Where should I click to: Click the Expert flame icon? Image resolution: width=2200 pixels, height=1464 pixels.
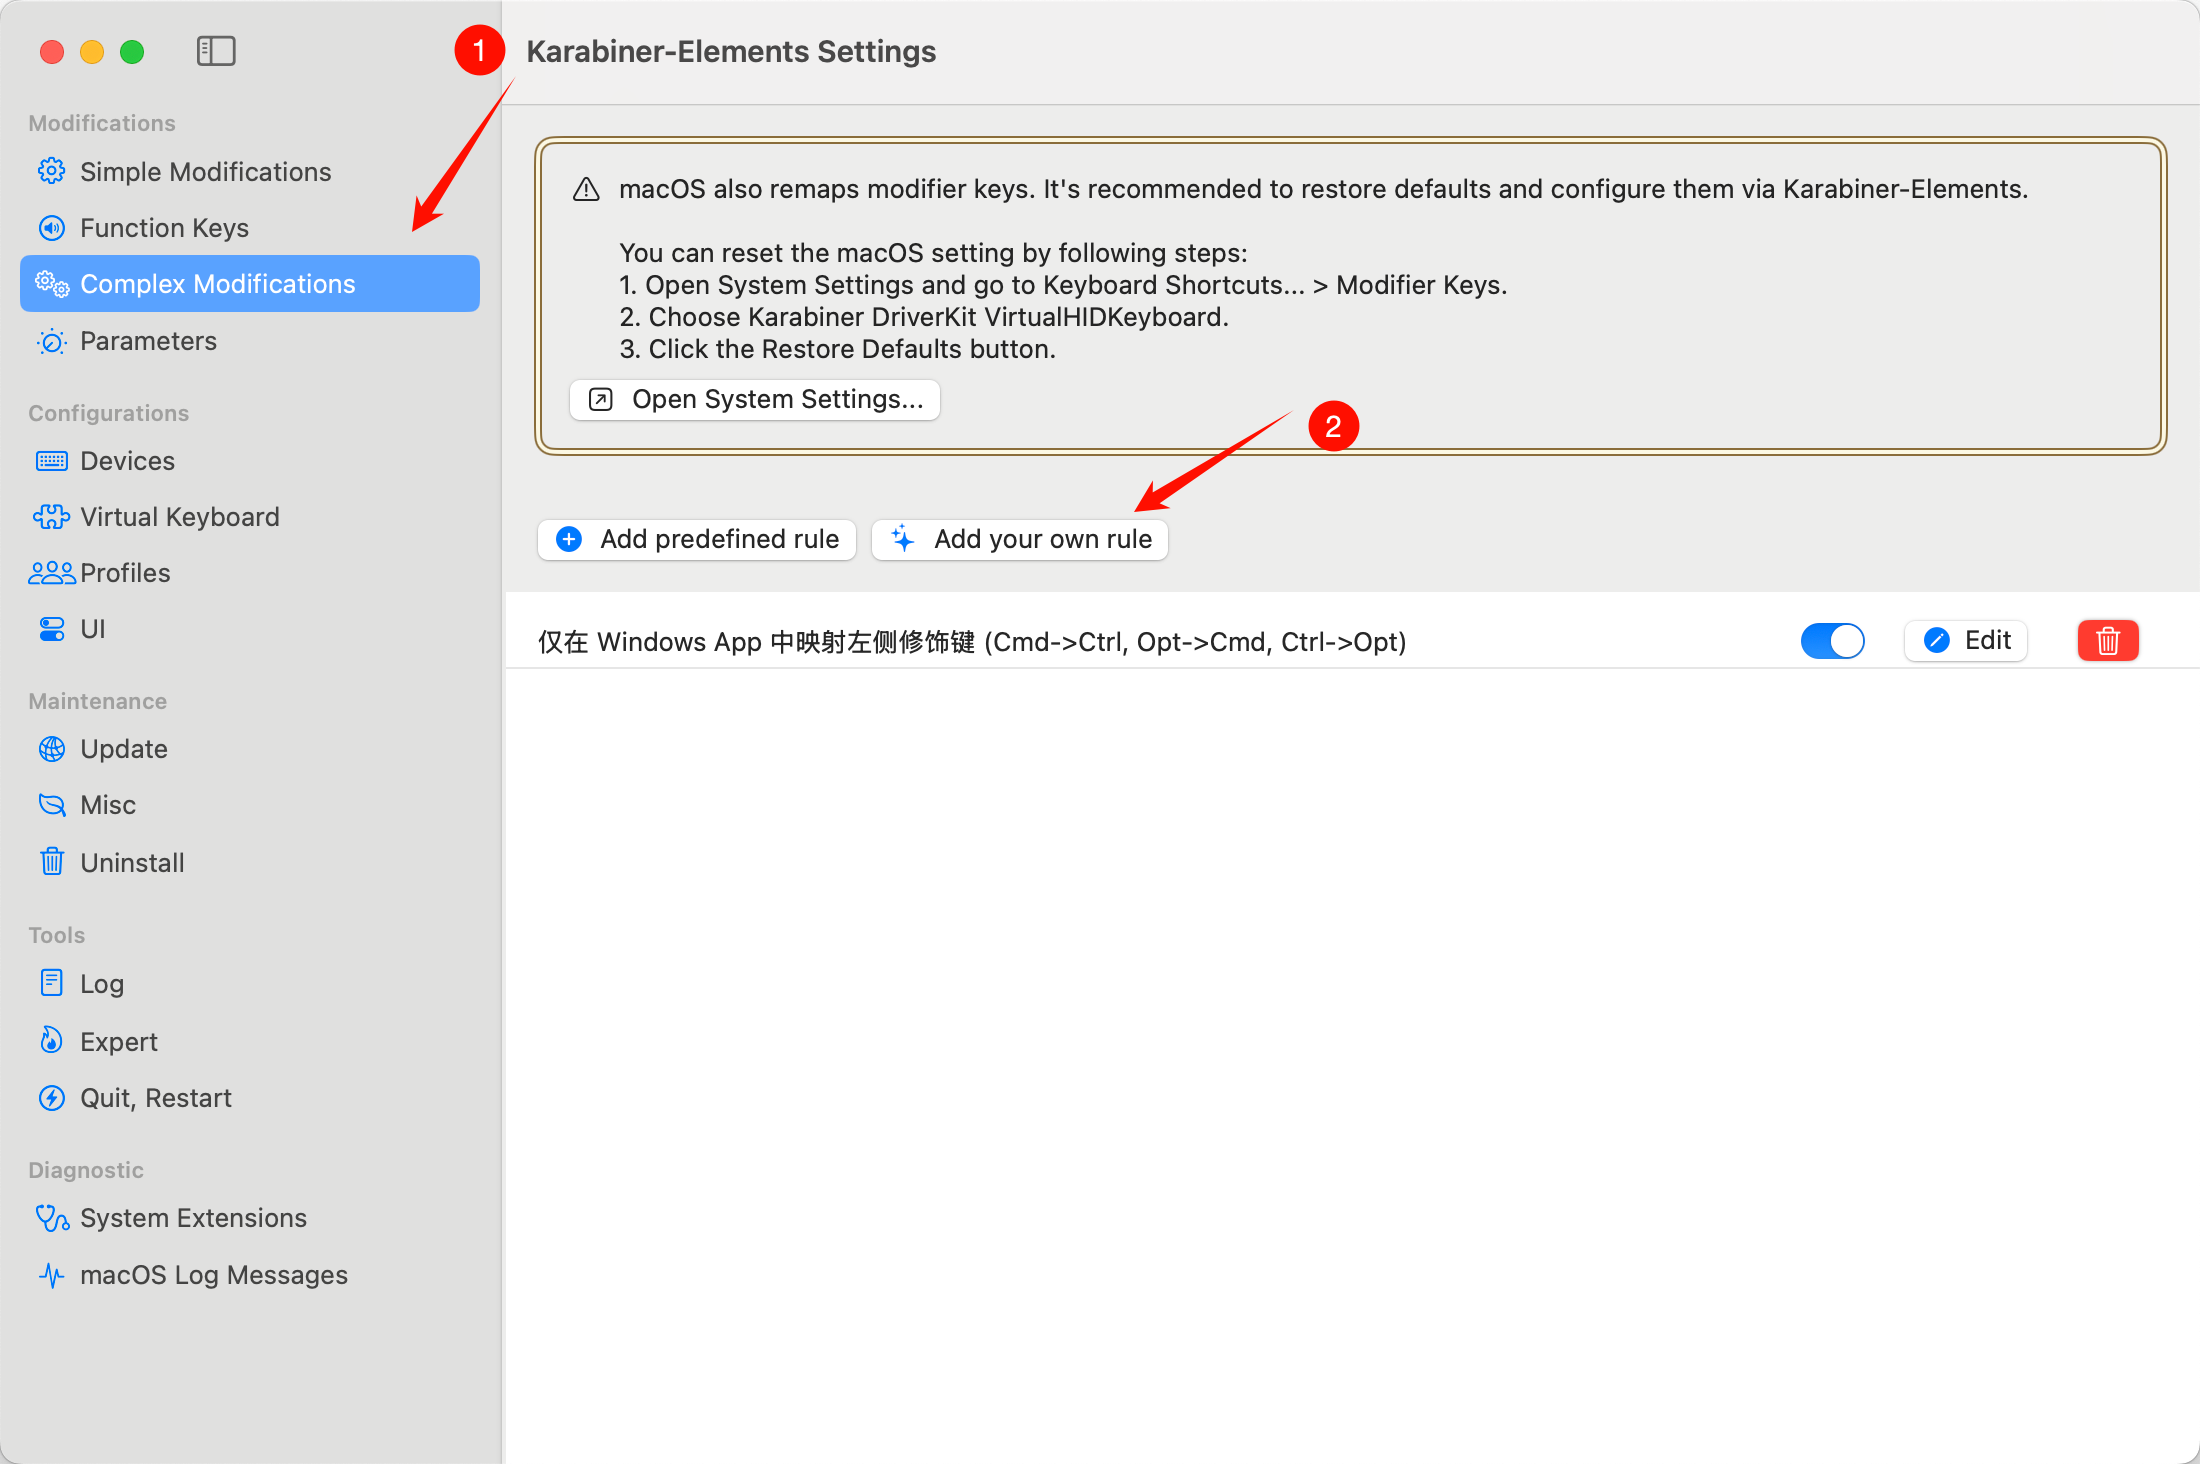[x=52, y=1041]
